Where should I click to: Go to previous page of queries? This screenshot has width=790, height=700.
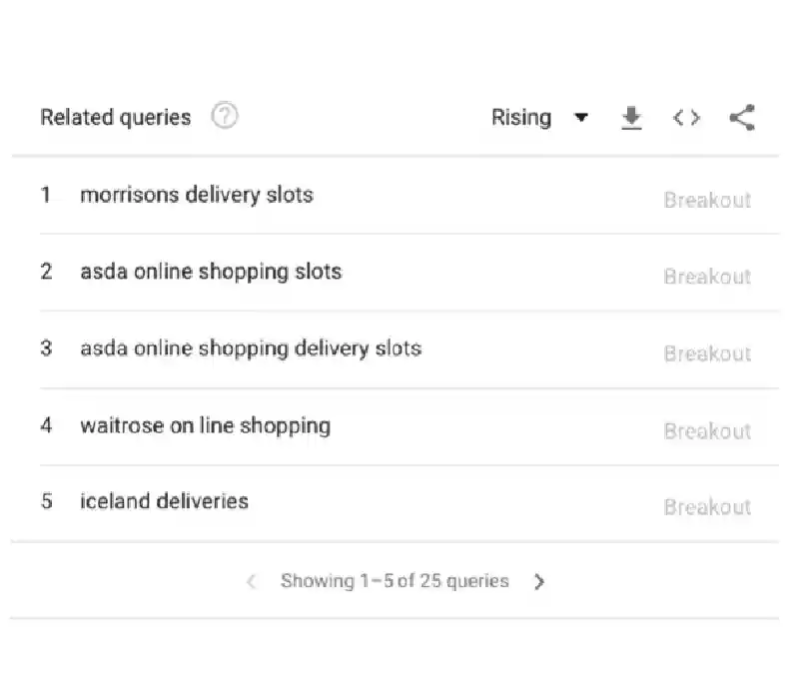(x=251, y=582)
